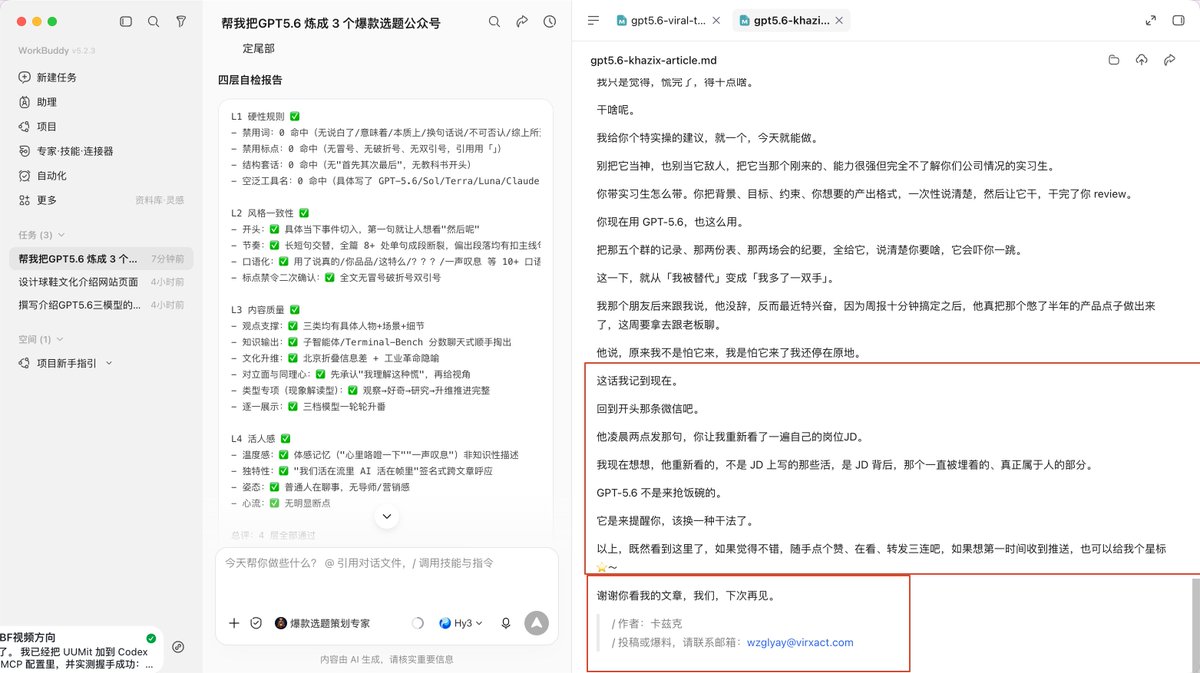Share the article file arrow icon
Screen dimensions: 1200x673
click(1169, 60)
